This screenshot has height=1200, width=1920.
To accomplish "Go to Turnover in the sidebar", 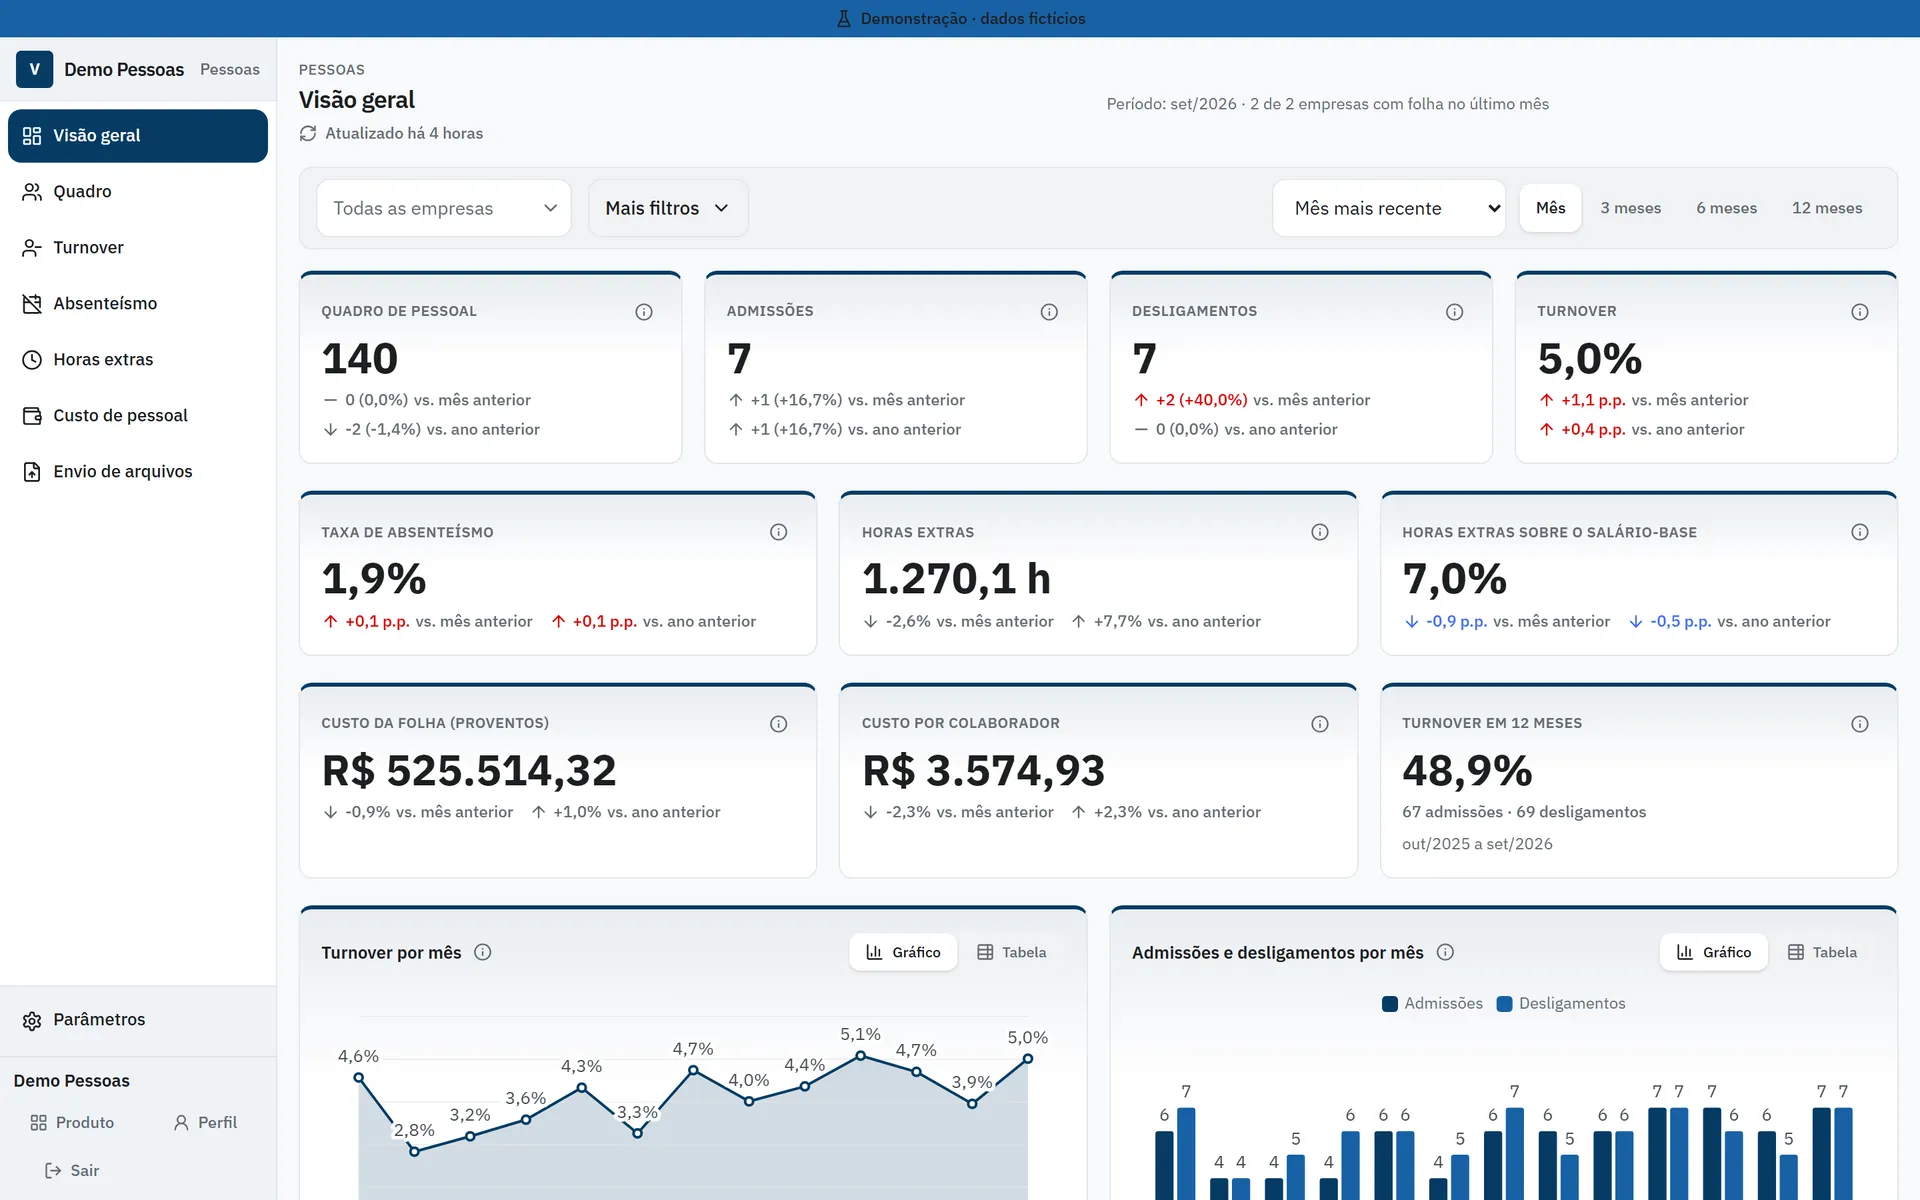I will click(x=138, y=247).
